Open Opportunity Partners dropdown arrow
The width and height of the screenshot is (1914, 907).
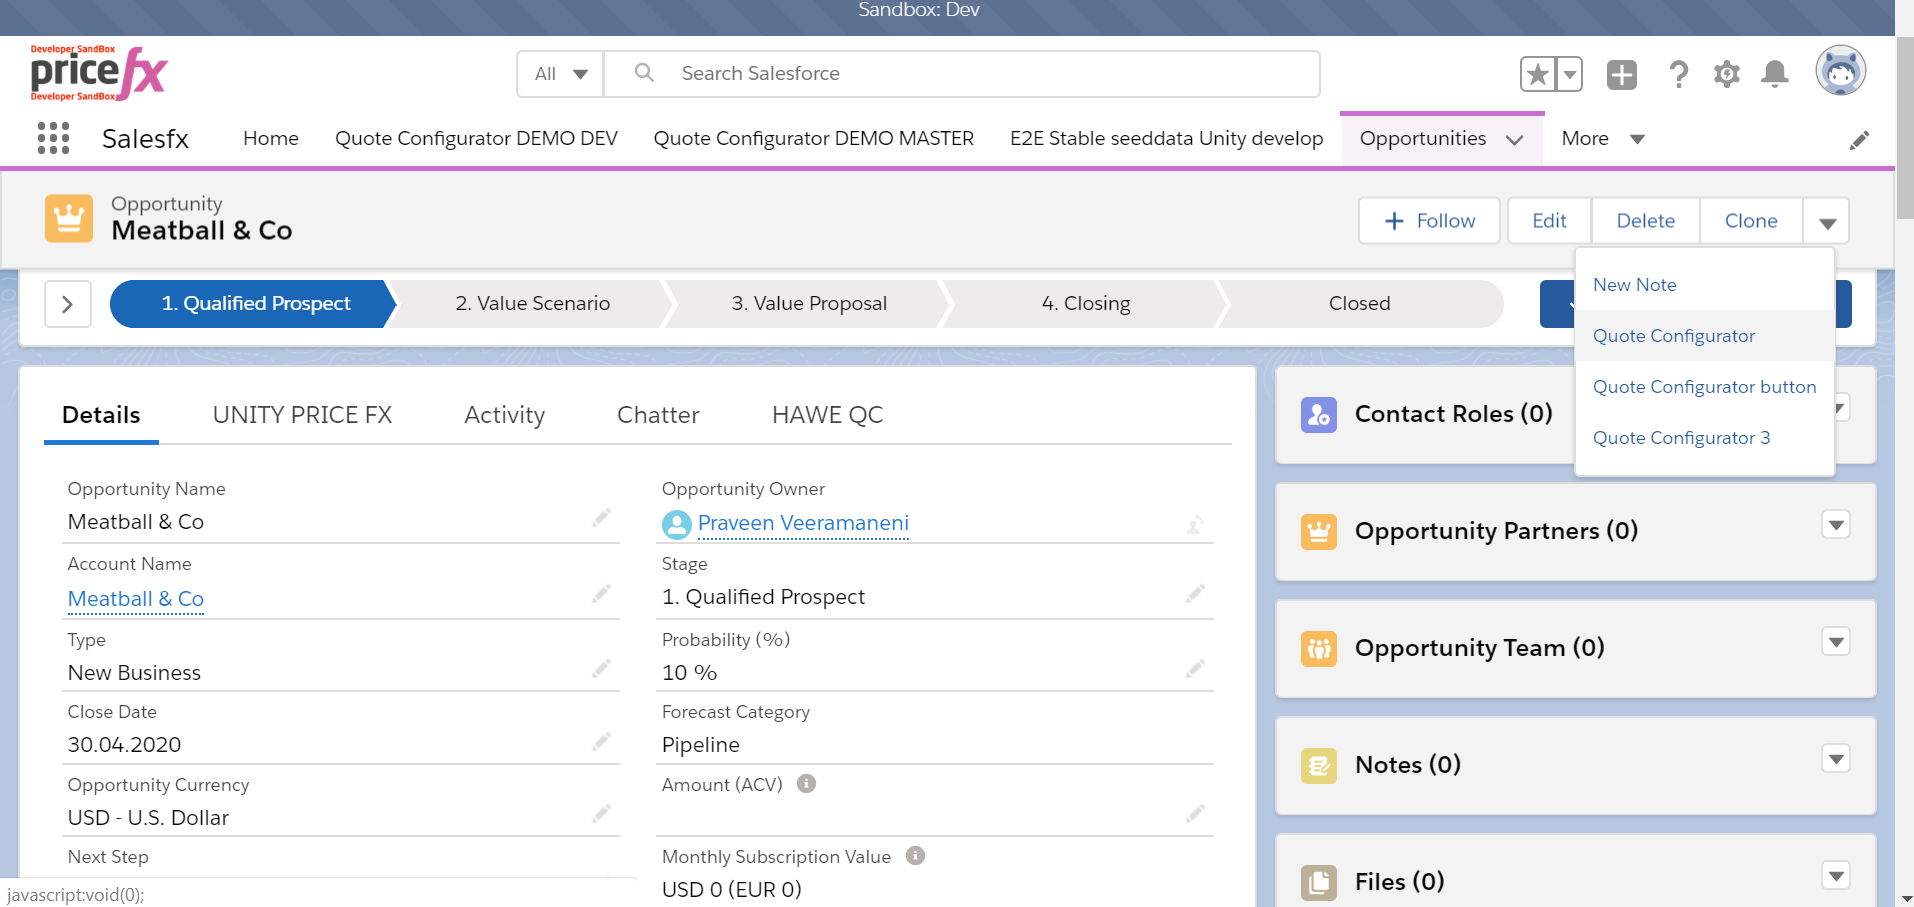(x=1835, y=525)
